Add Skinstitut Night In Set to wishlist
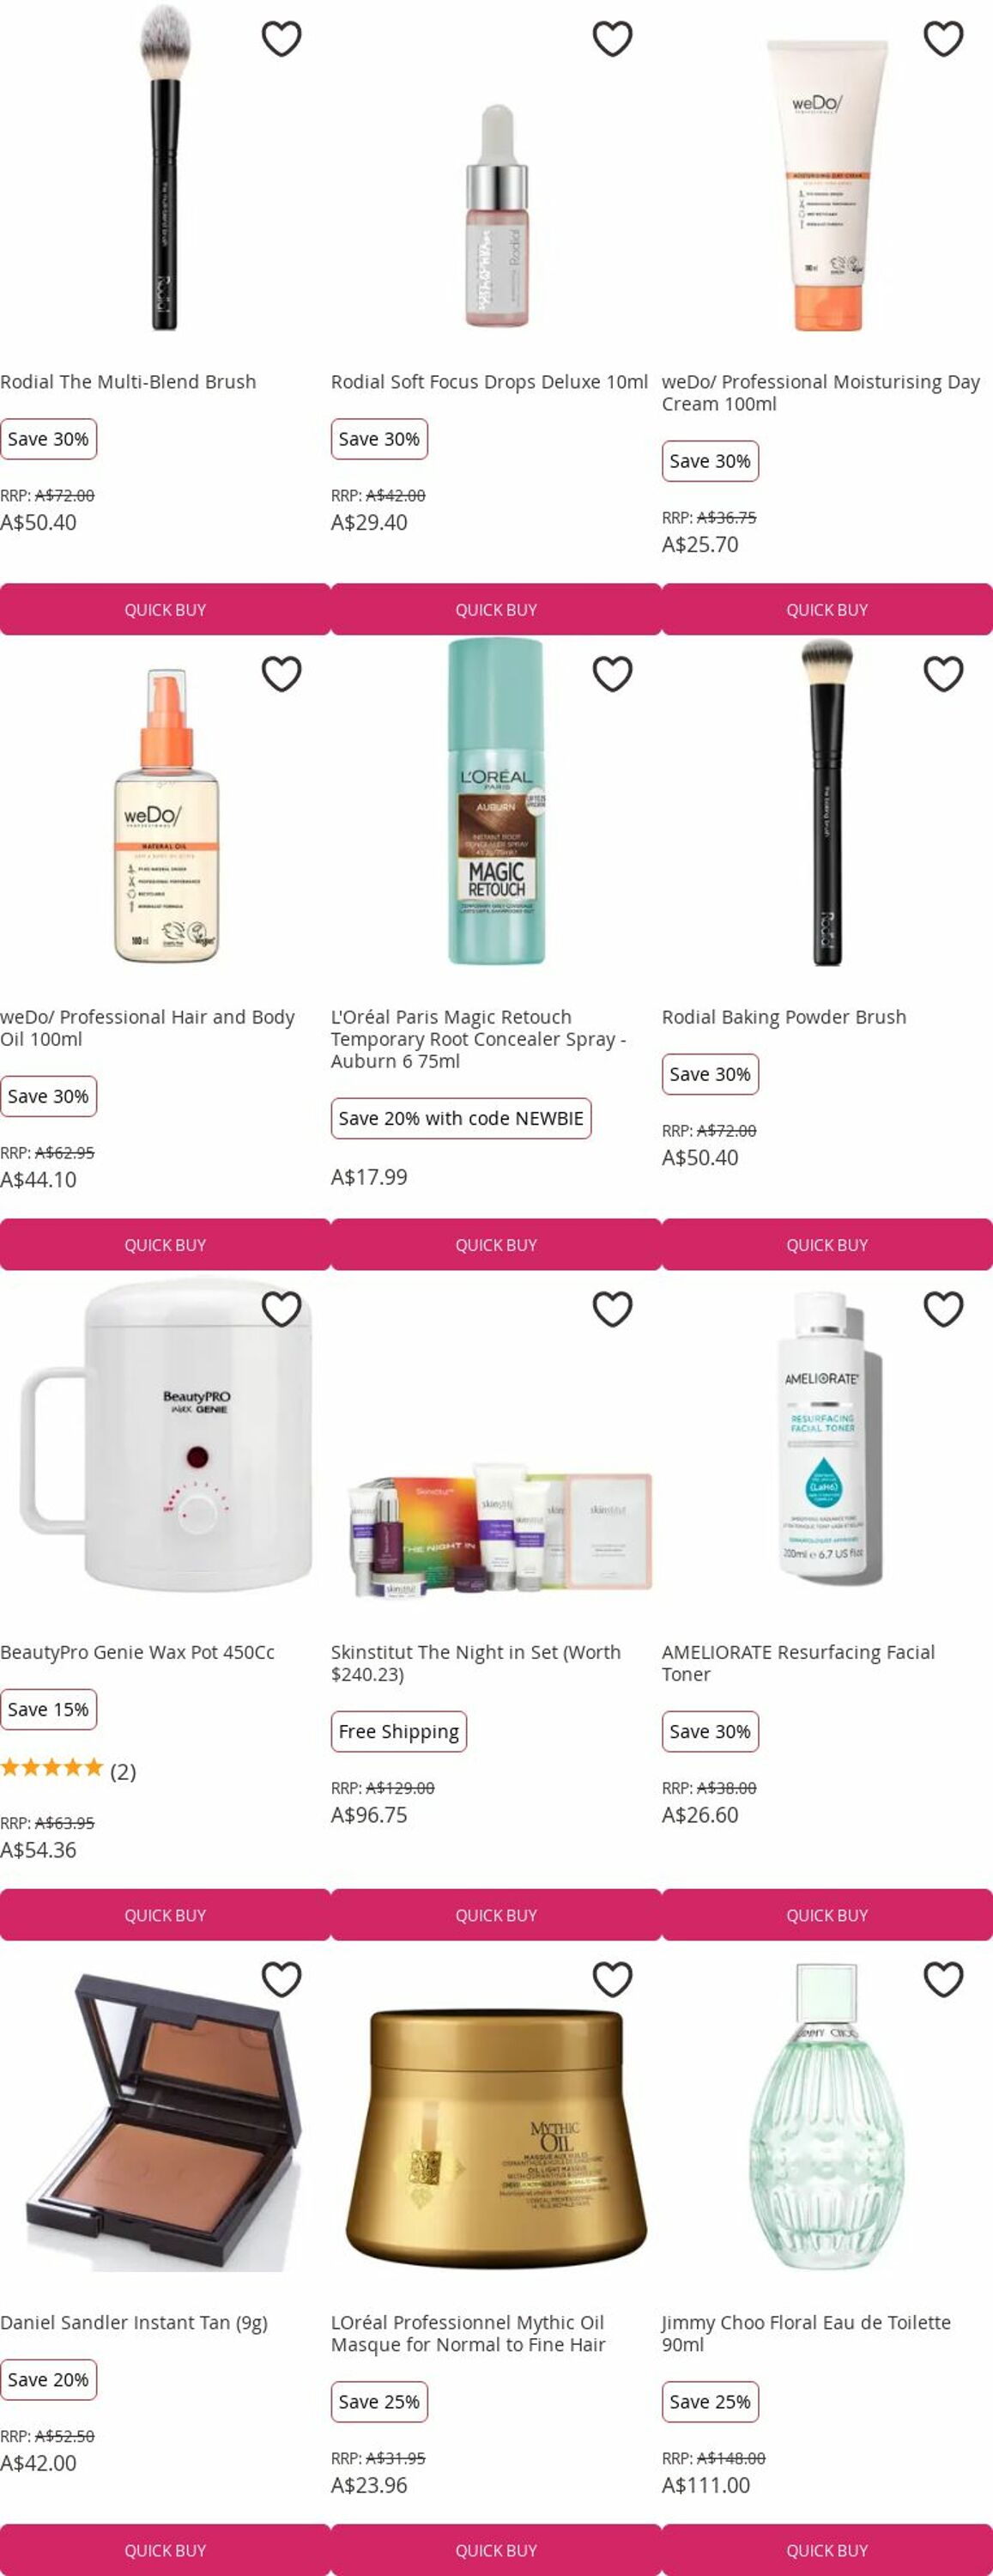 [612, 1309]
